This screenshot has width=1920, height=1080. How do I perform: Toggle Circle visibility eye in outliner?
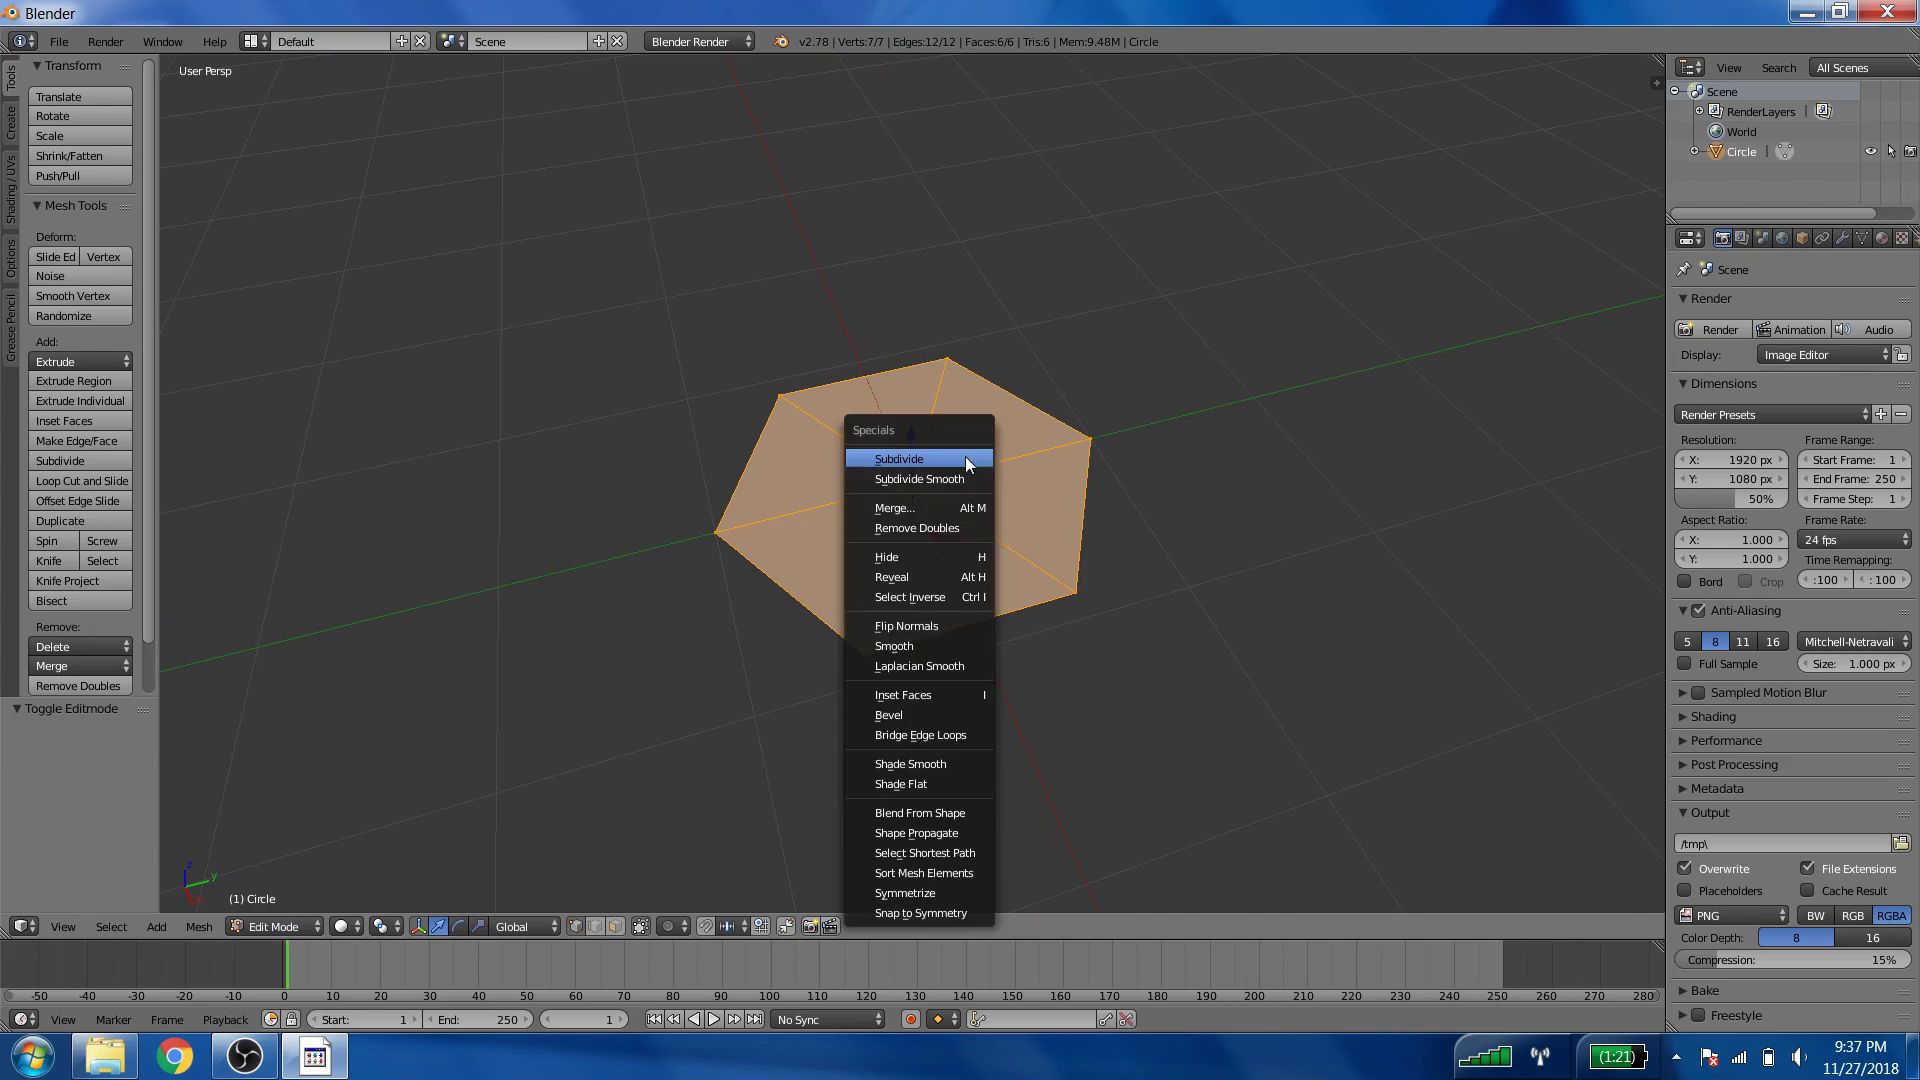(1870, 151)
